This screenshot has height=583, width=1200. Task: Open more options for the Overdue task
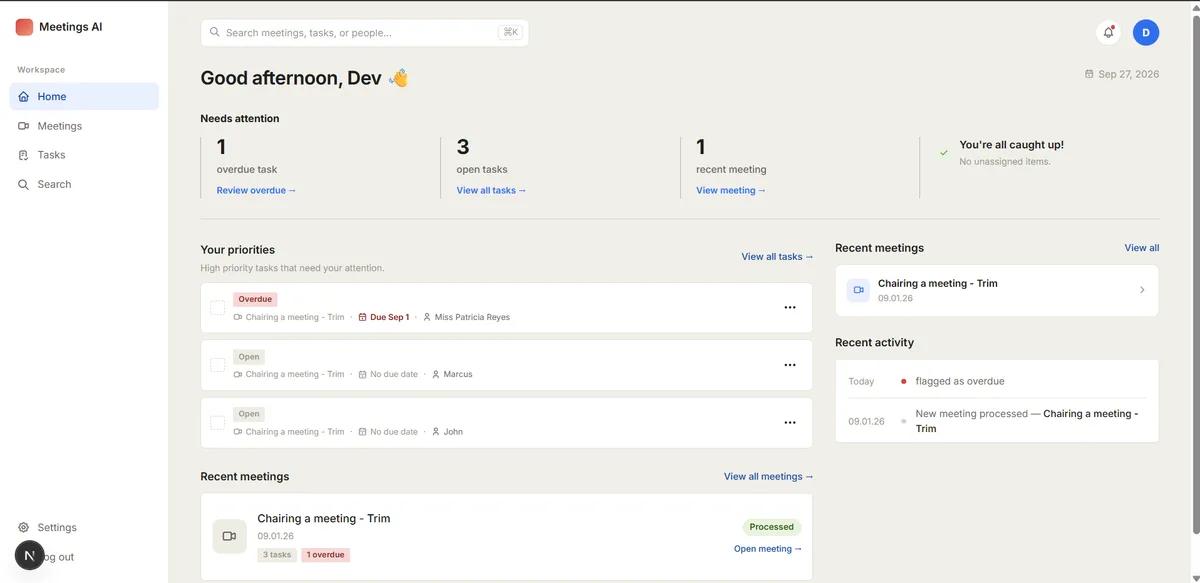coord(790,308)
